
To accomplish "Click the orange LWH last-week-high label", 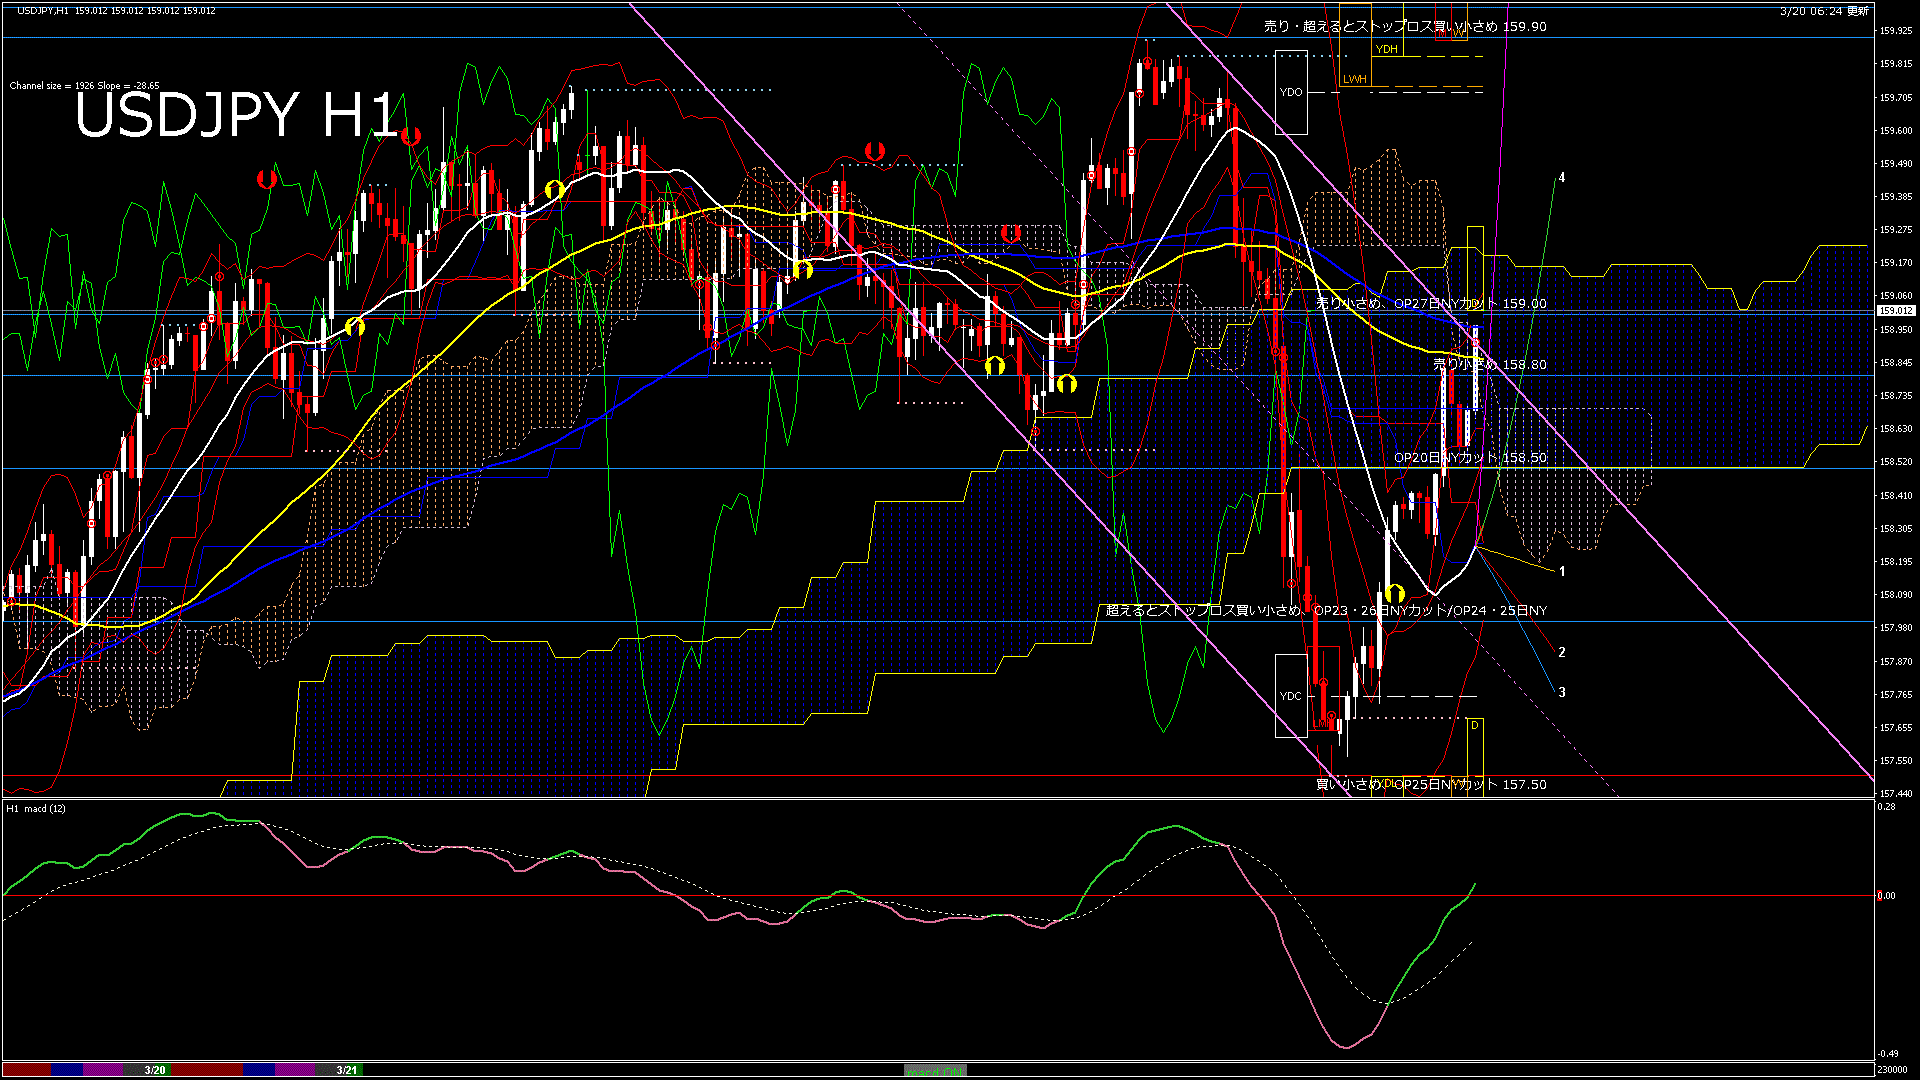I will (x=1355, y=79).
